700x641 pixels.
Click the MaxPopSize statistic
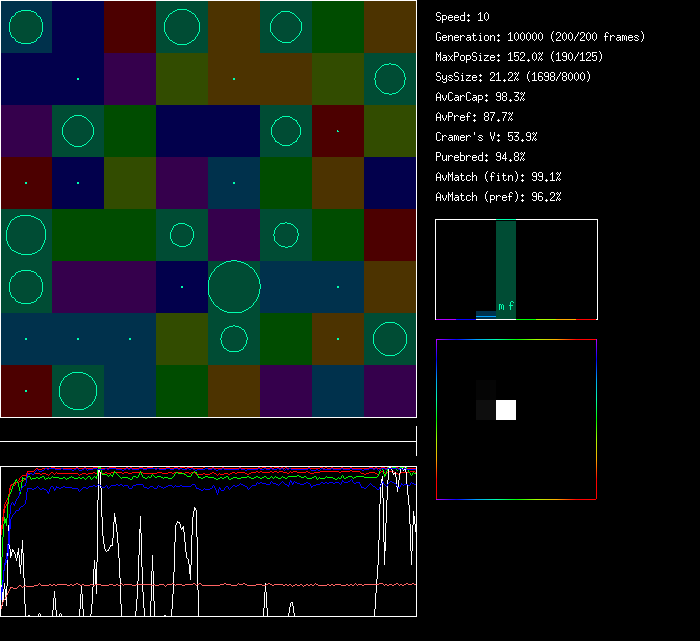tap(518, 57)
